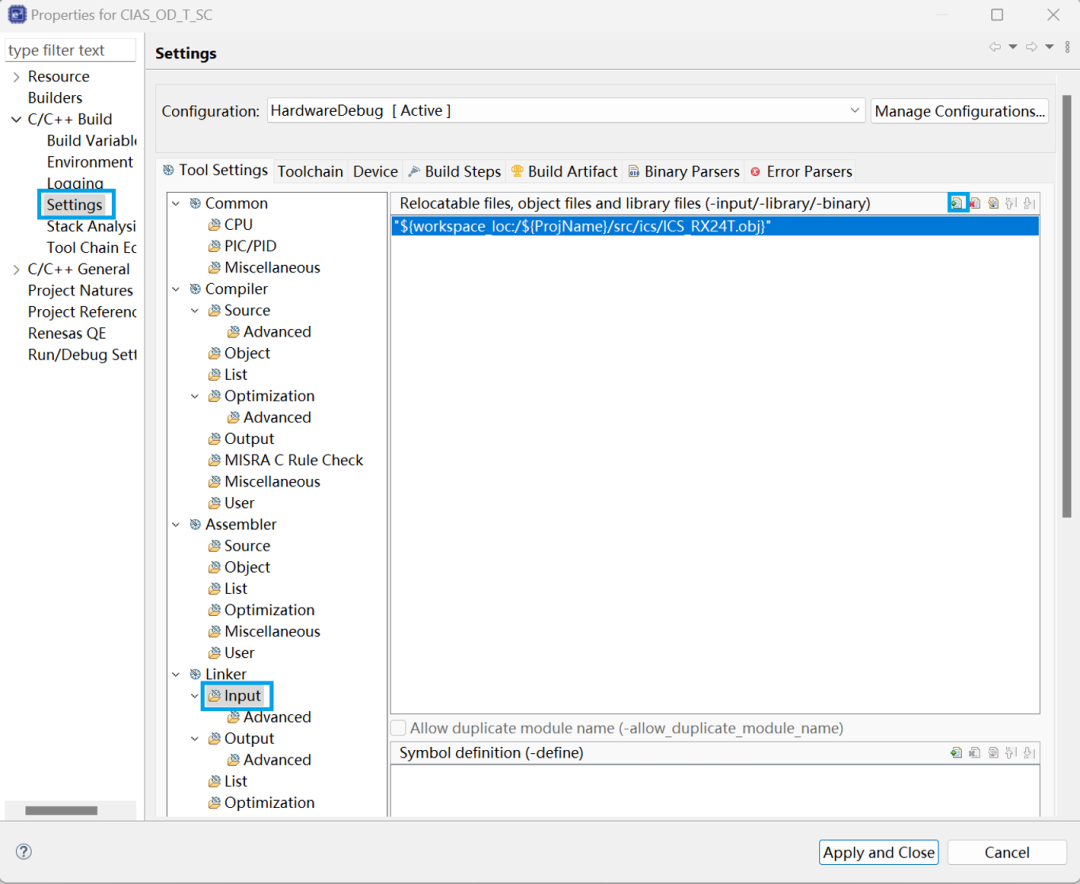Move the selected library file entry up
The height and width of the screenshot is (884, 1080).
[x=1011, y=203]
